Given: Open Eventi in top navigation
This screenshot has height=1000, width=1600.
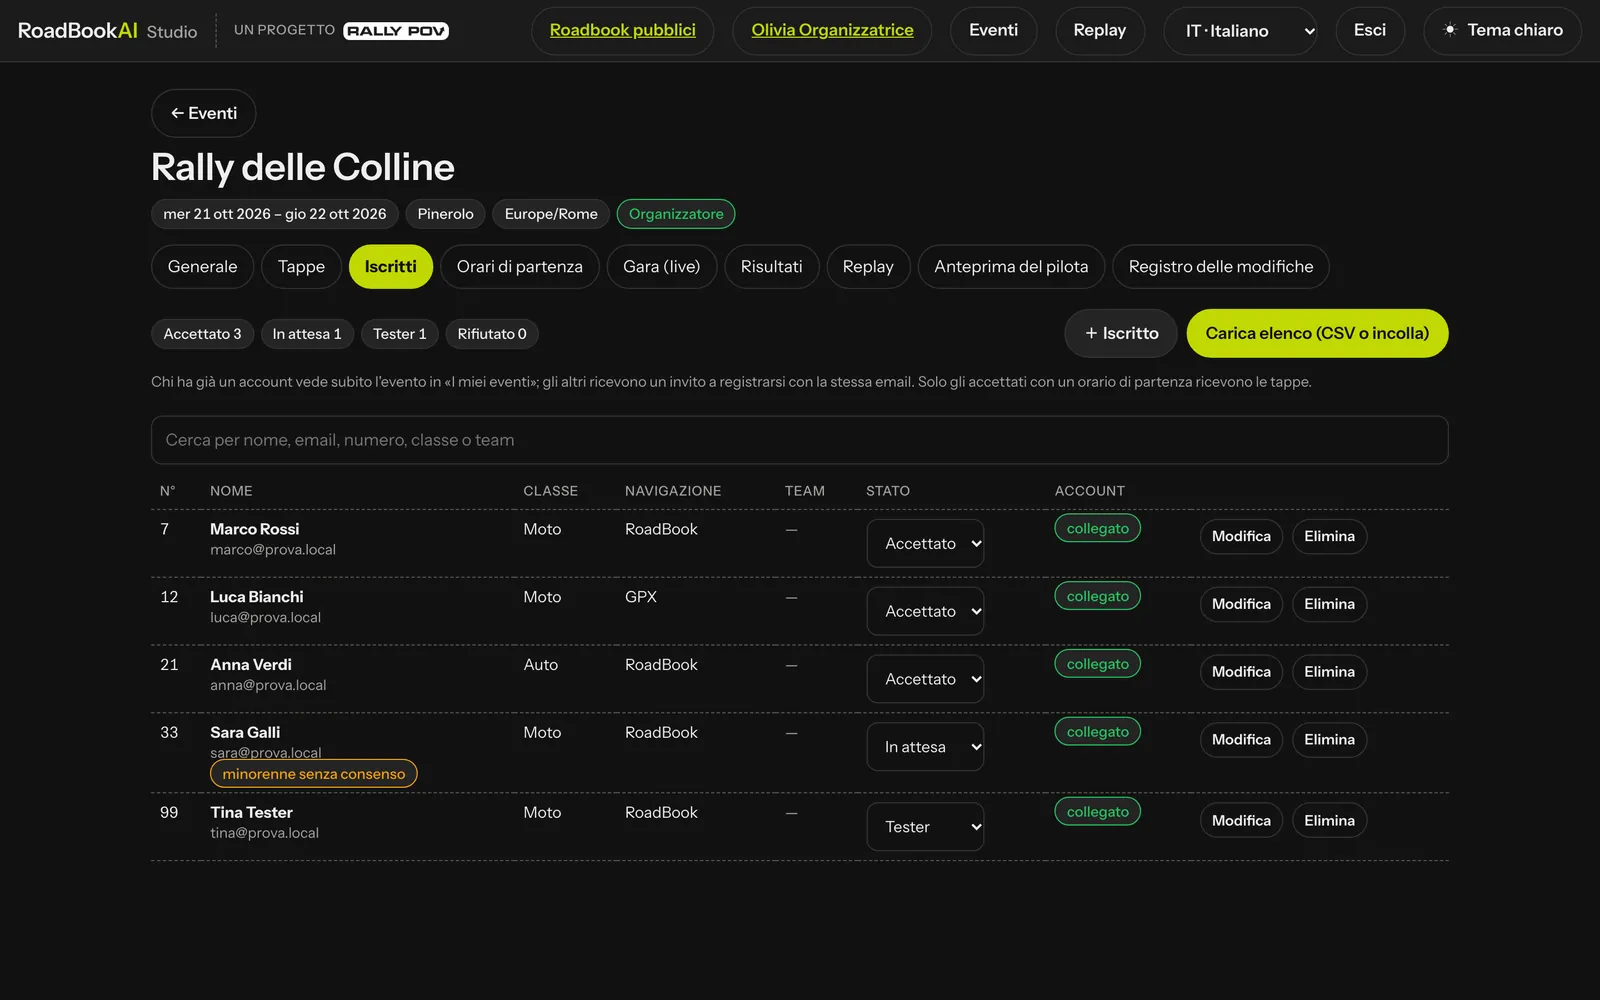Looking at the screenshot, I should [993, 31].
